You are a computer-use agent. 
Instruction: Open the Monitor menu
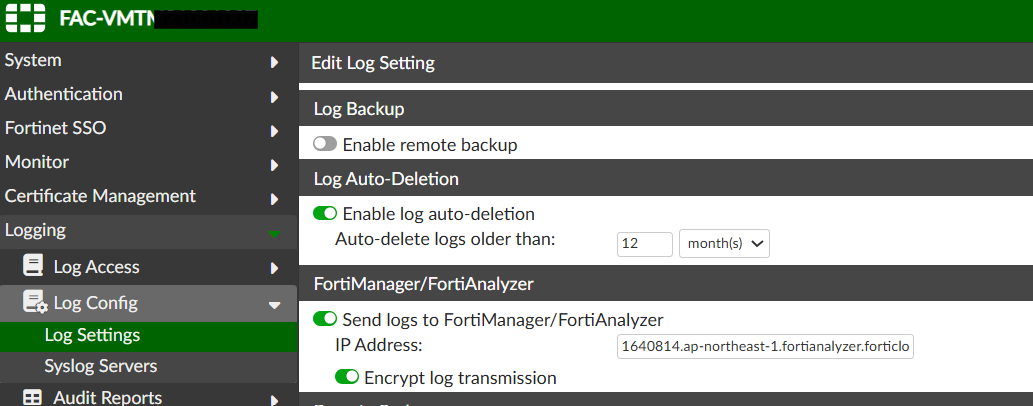click(x=148, y=162)
